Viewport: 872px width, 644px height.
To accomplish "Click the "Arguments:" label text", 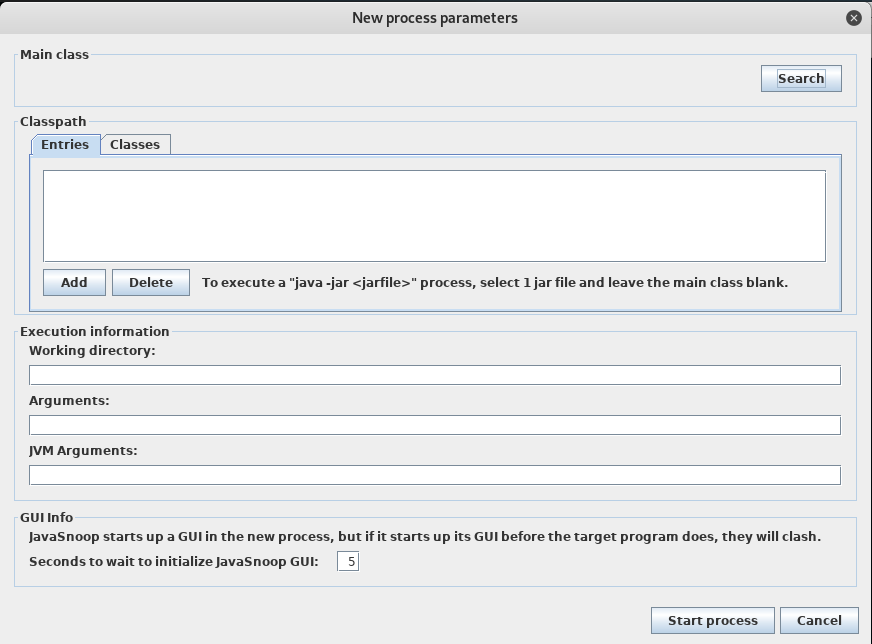I will point(69,401).
